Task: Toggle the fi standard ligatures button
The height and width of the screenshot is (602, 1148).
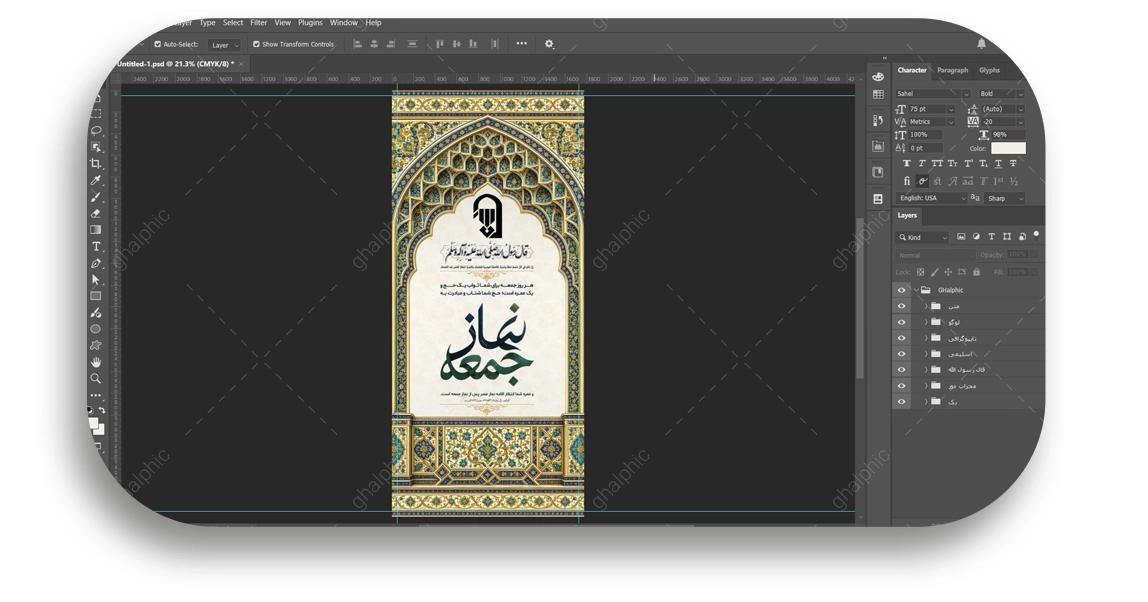Action: [x=906, y=181]
